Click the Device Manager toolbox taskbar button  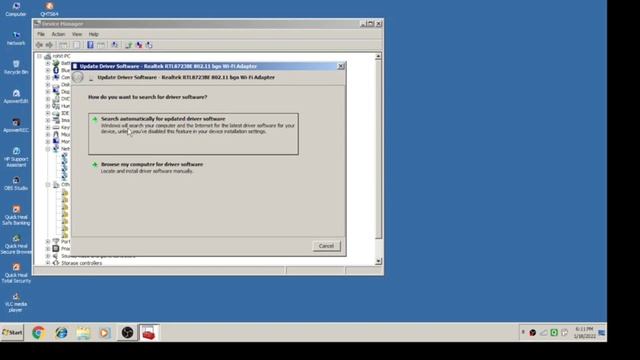149,333
